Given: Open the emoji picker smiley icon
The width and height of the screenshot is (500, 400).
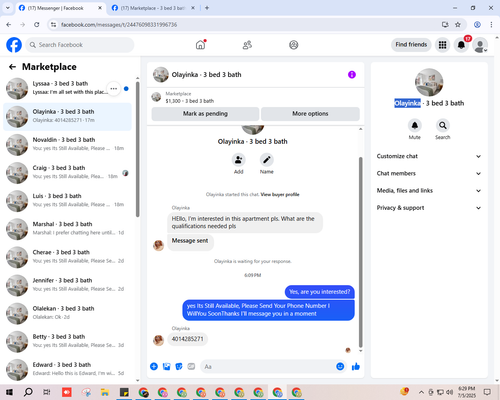Looking at the screenshot, I should click(x=340, y=367).
